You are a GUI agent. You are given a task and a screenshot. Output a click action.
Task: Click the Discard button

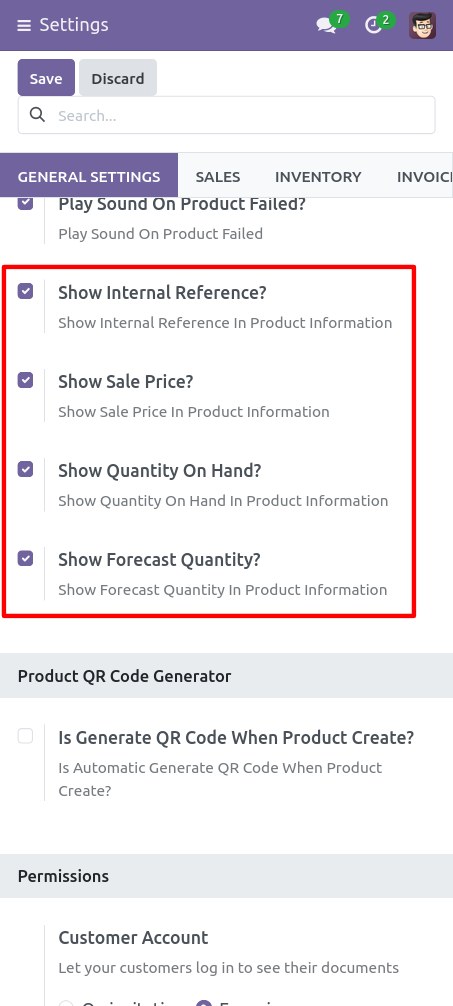click(117, 78)
